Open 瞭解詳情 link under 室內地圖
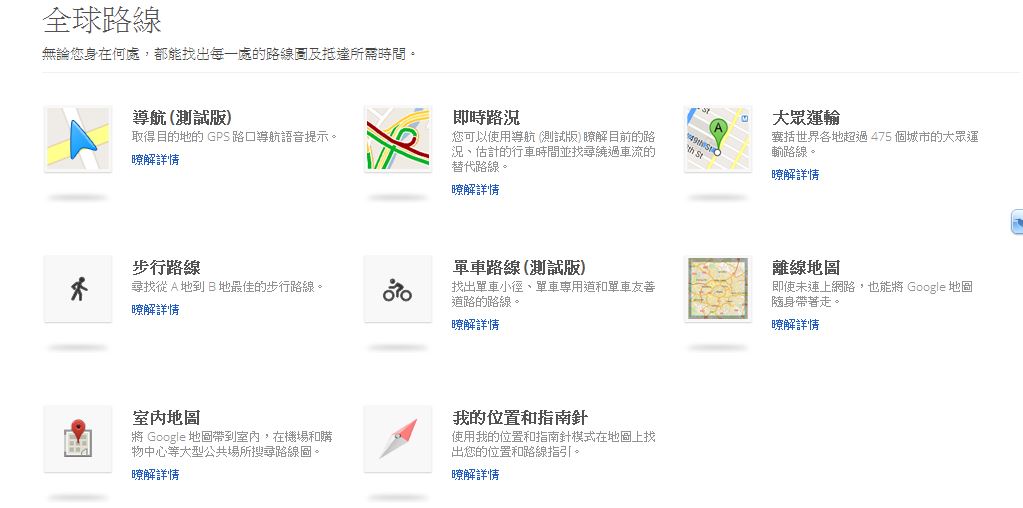 click(x=155, y=475)
